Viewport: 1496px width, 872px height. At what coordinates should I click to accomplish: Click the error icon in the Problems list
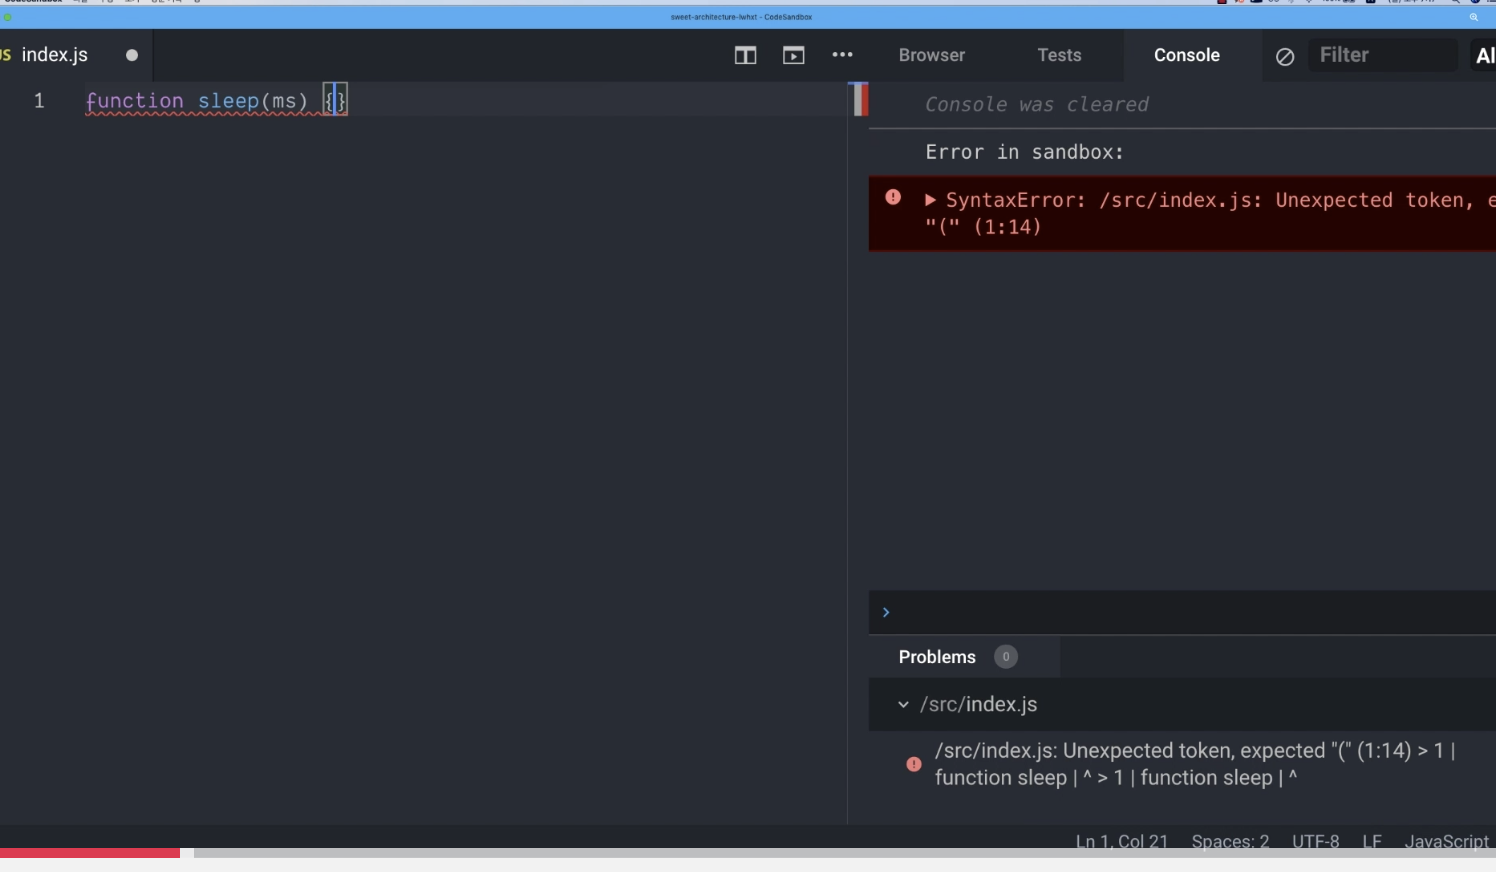pos(914,764)
